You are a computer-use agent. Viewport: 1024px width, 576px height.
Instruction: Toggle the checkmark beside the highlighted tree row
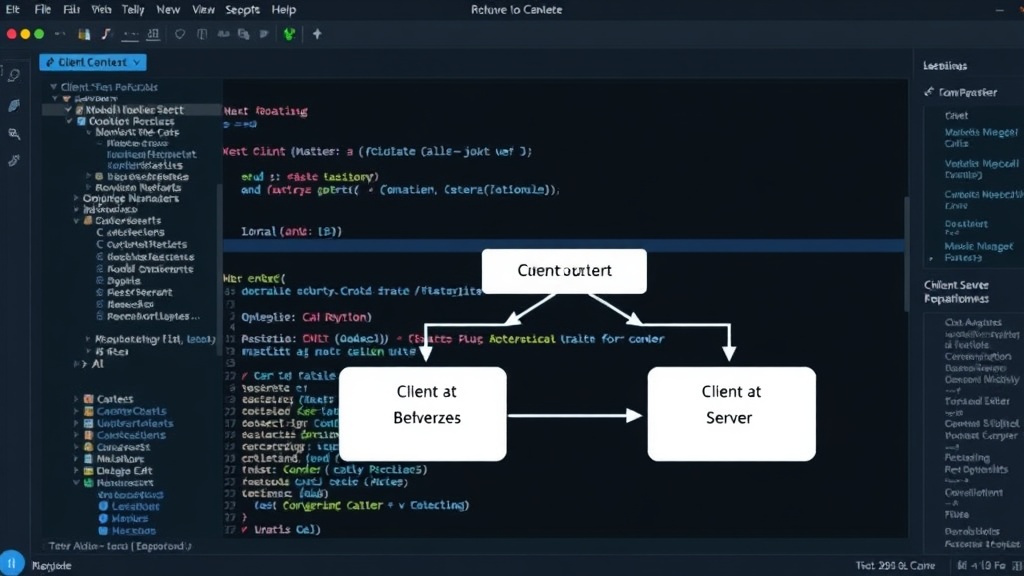pyautogui.click(x=69, y=110)
